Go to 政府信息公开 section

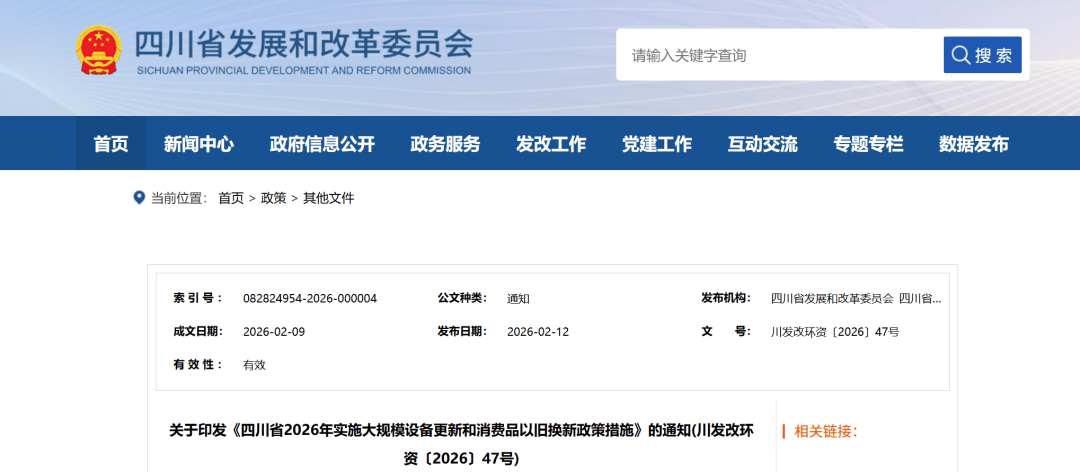click(322, 144)
